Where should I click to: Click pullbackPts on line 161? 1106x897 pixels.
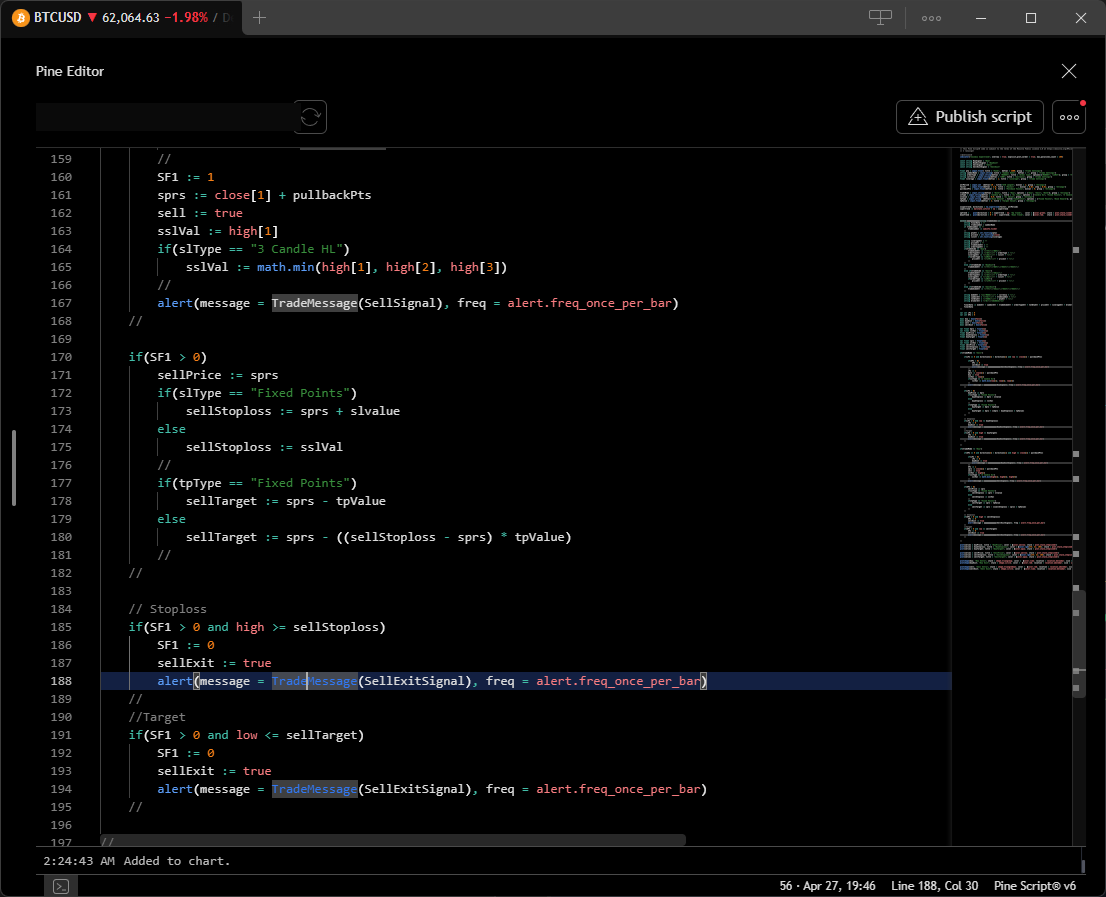point(332,195)
